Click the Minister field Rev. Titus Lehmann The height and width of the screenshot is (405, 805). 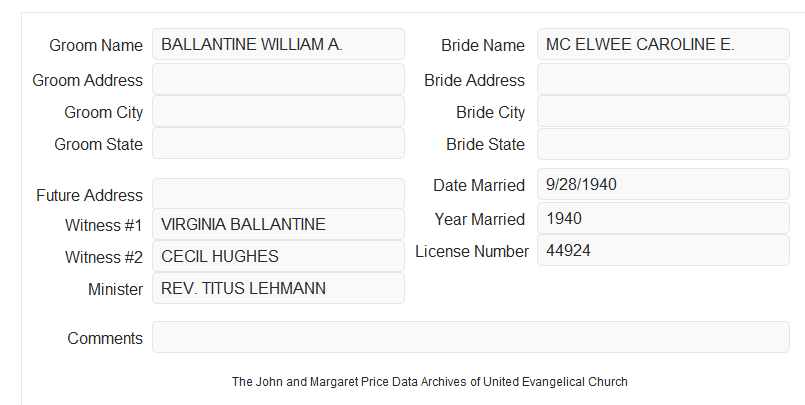[278, 288]
